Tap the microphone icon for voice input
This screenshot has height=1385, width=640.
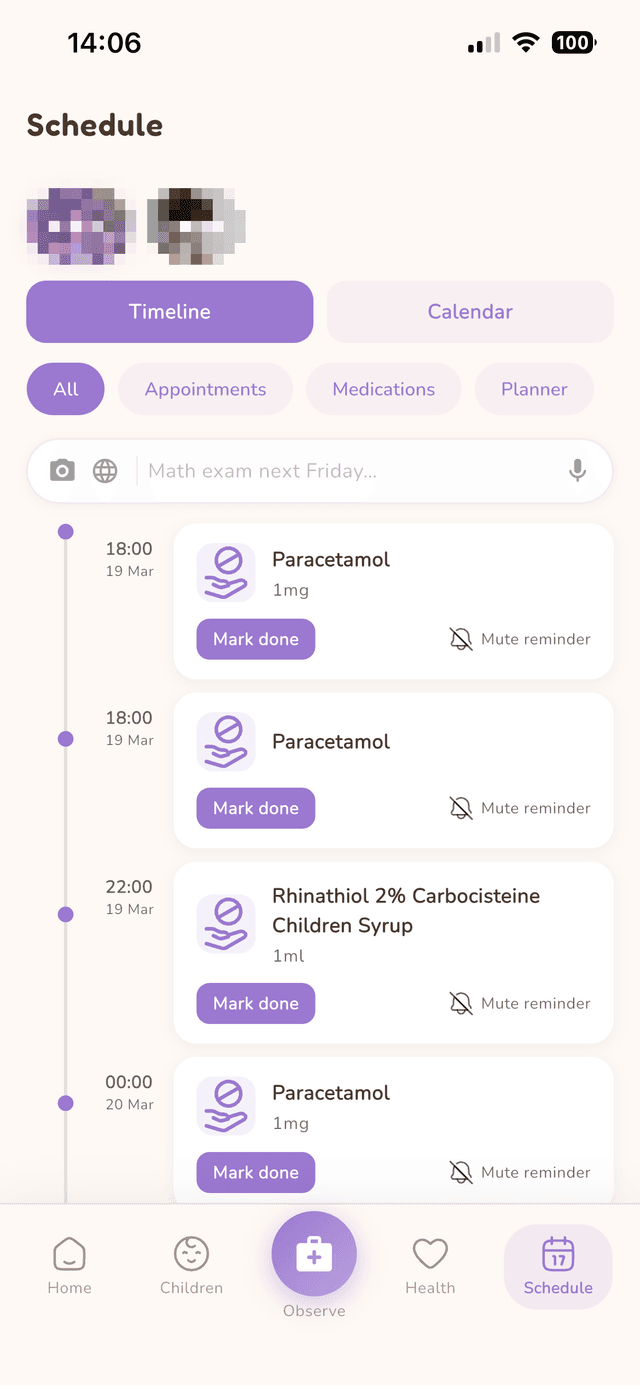pos(577,470)
